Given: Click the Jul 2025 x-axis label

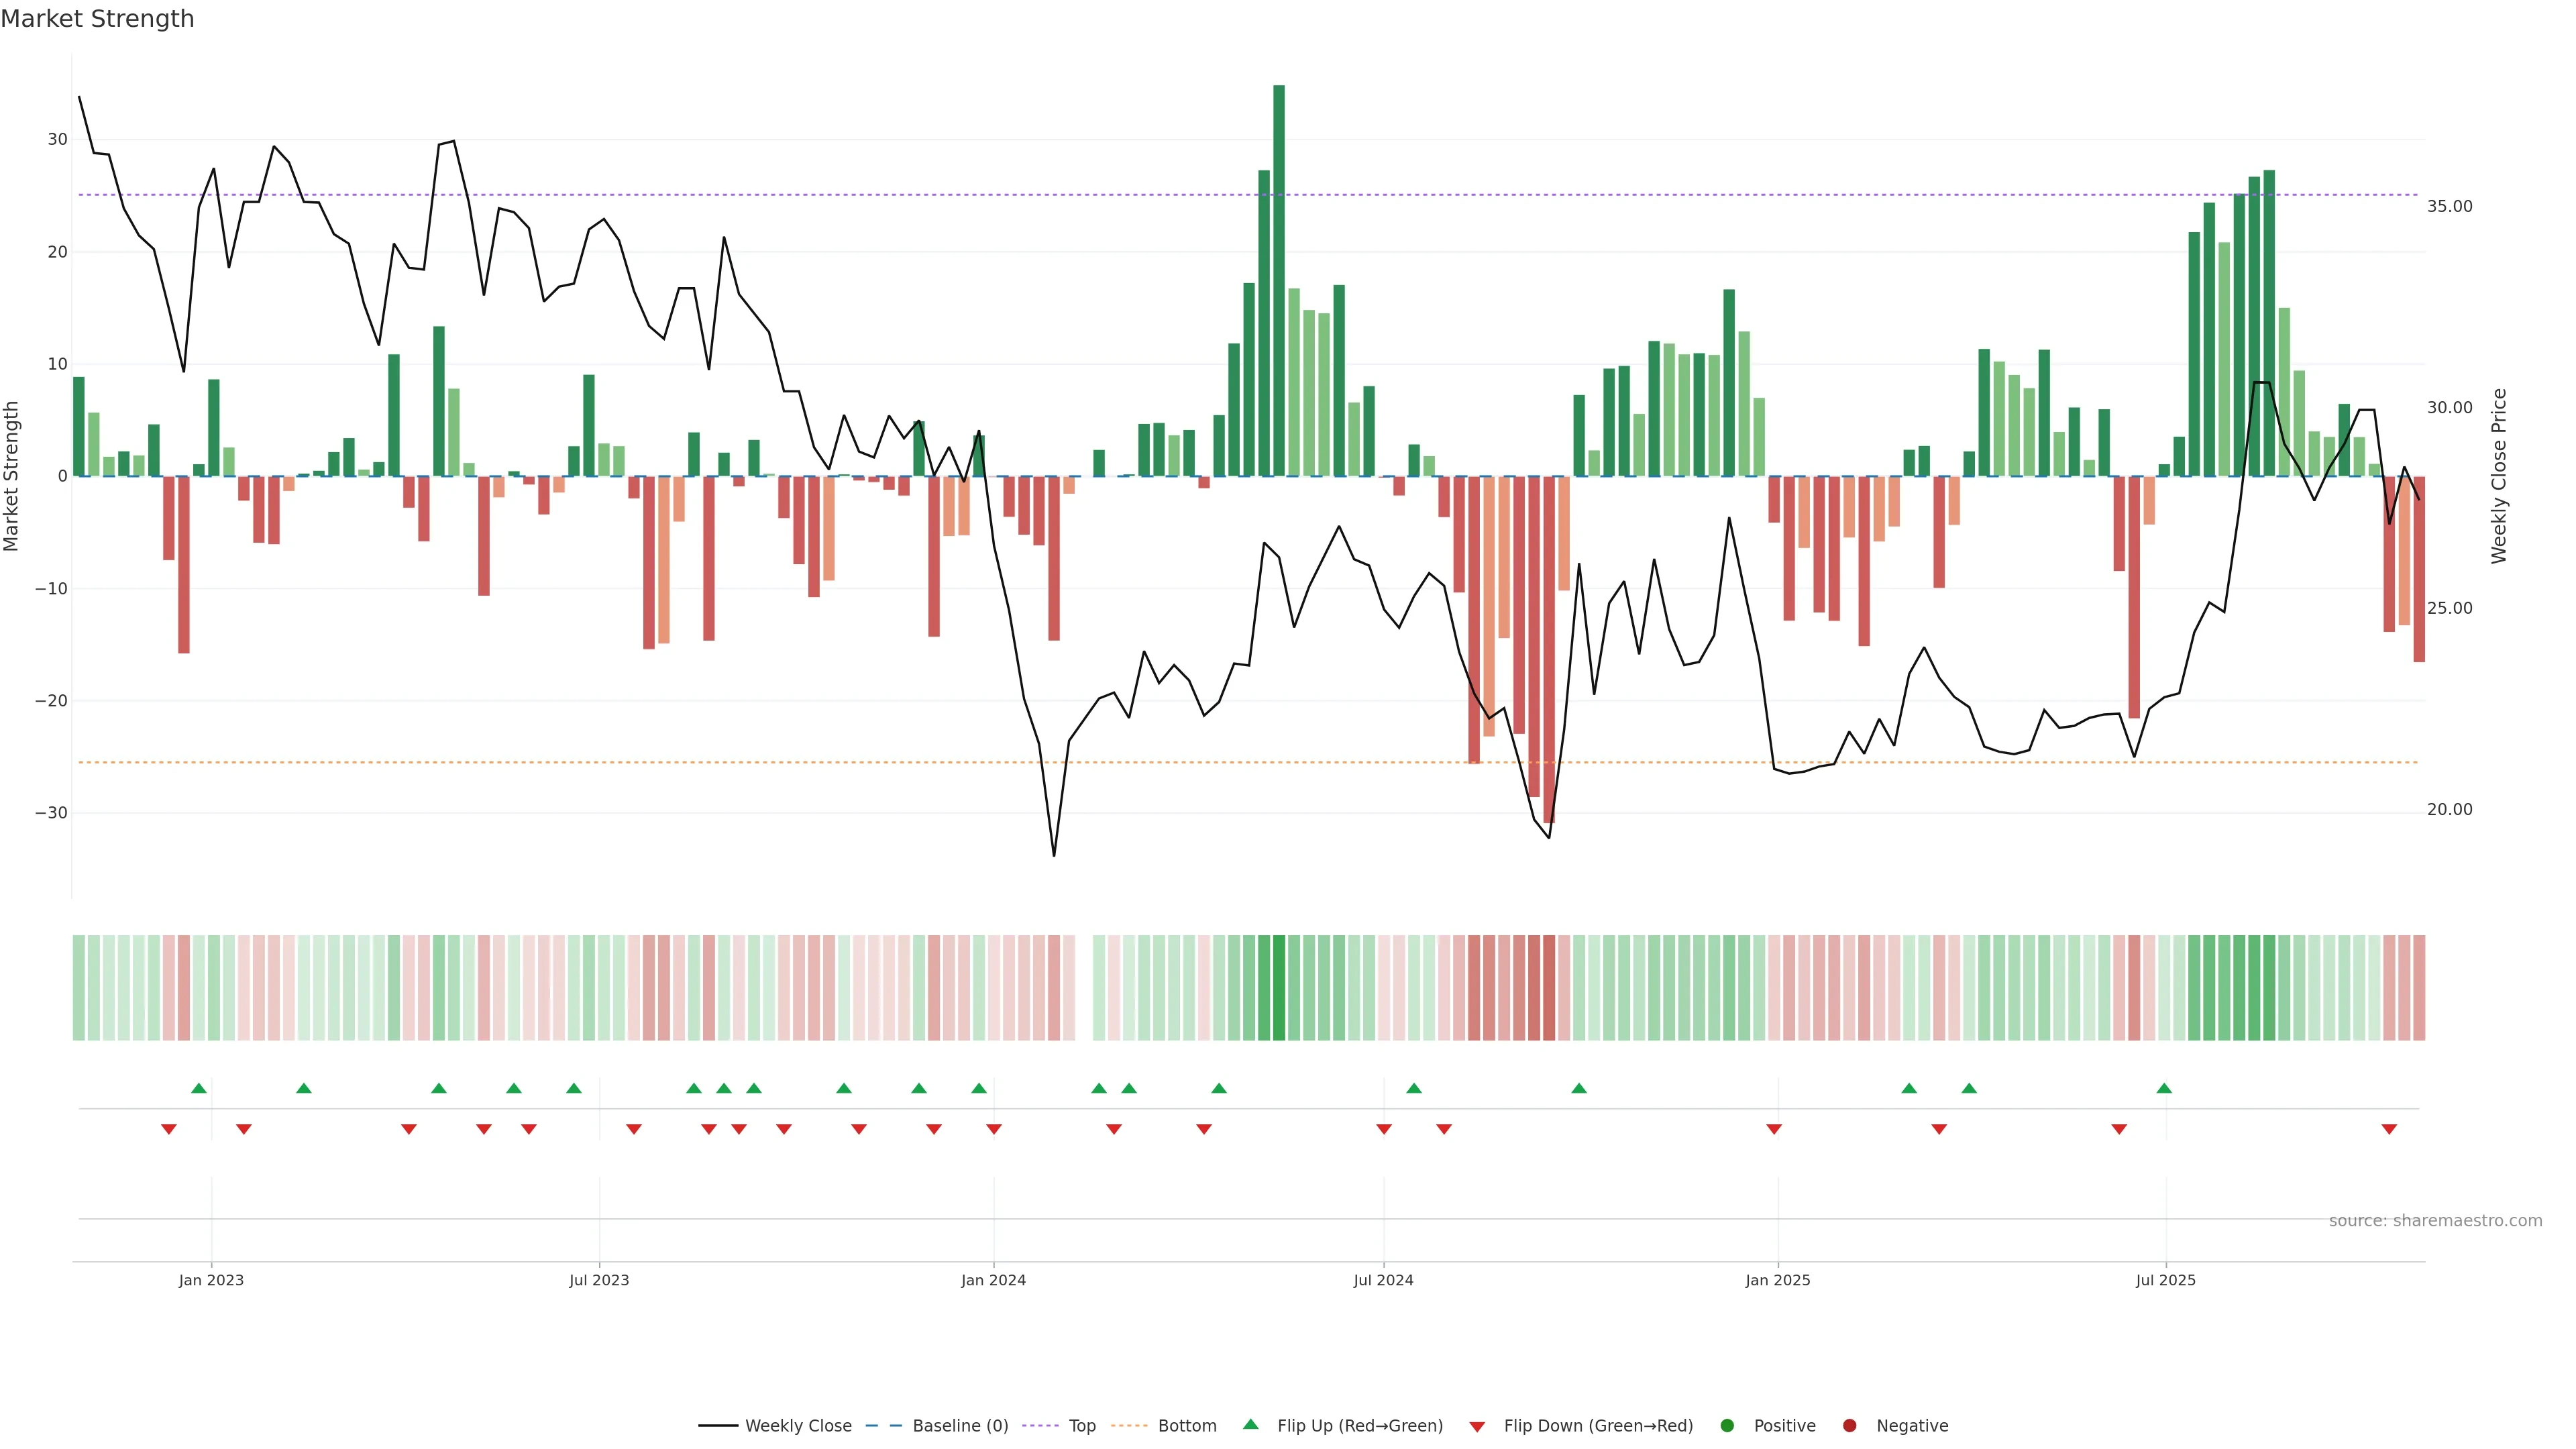Looking at the screenshot, I should click(x=2166, y=1280).
